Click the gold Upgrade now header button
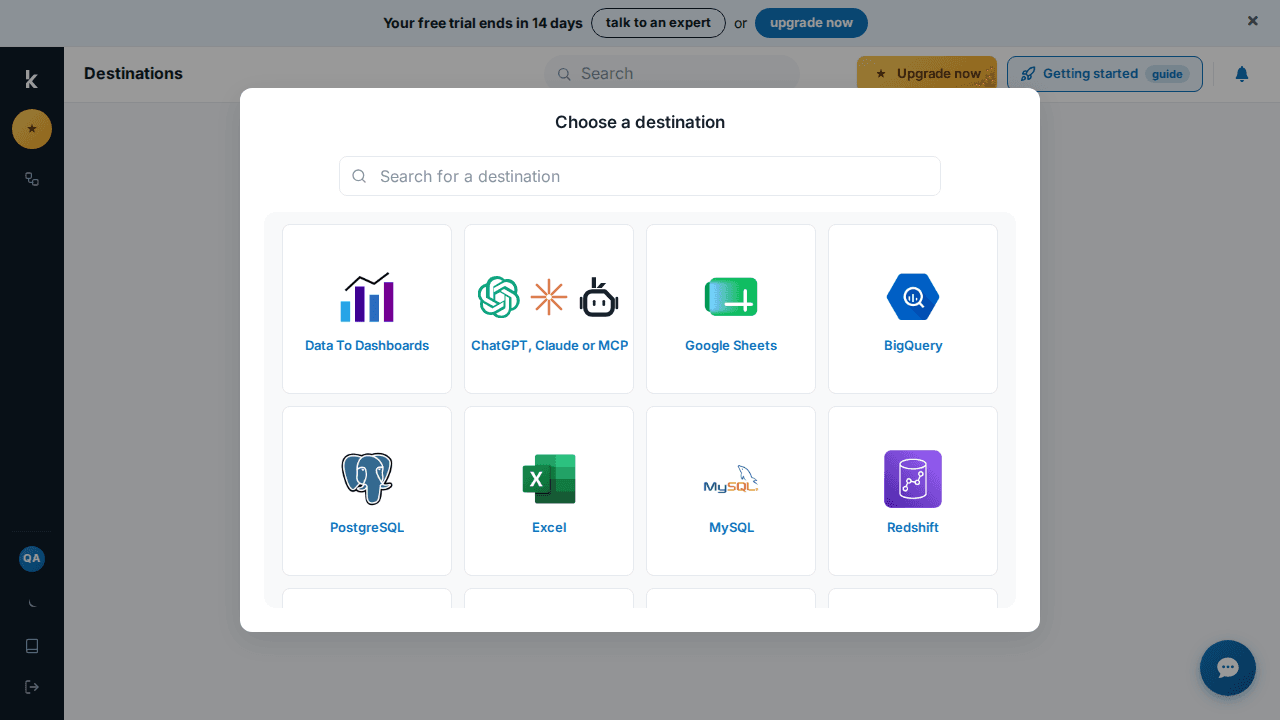1280x720 pixels. tap(927, 74)
